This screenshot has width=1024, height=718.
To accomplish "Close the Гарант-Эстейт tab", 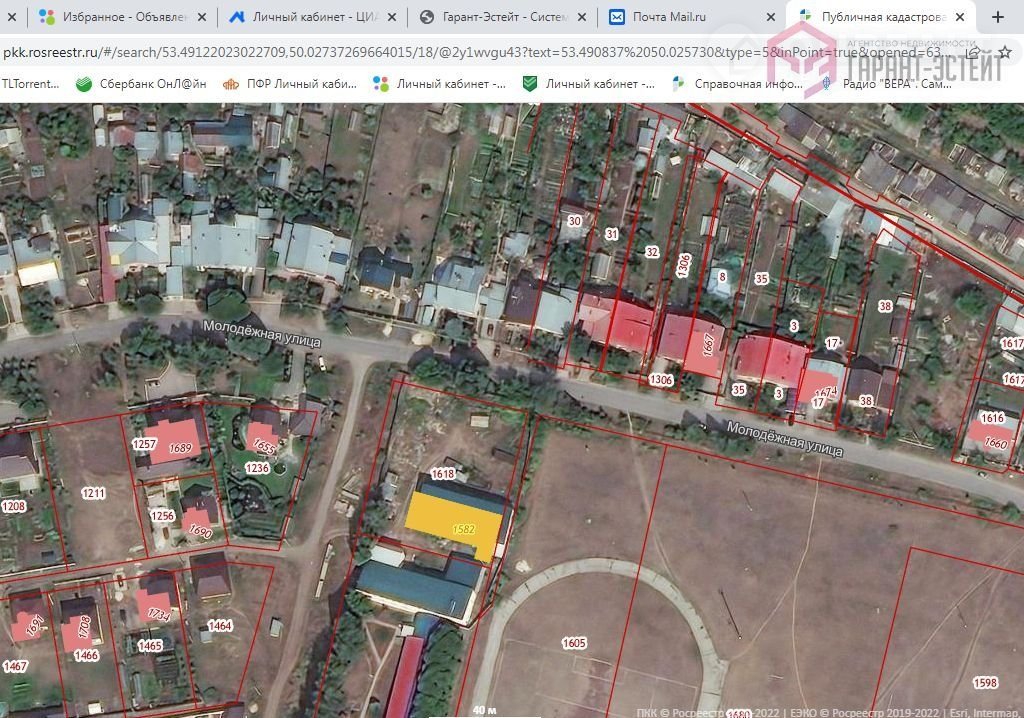I will (582, 17).
